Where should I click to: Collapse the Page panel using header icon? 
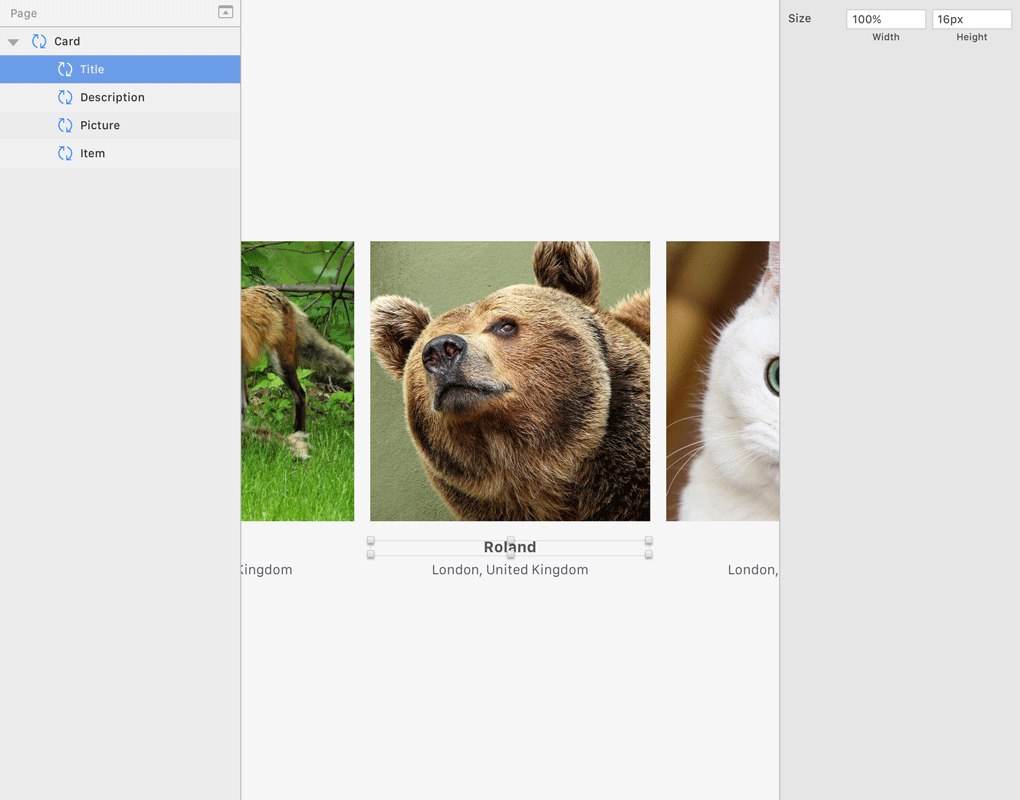tap(226, 12)
